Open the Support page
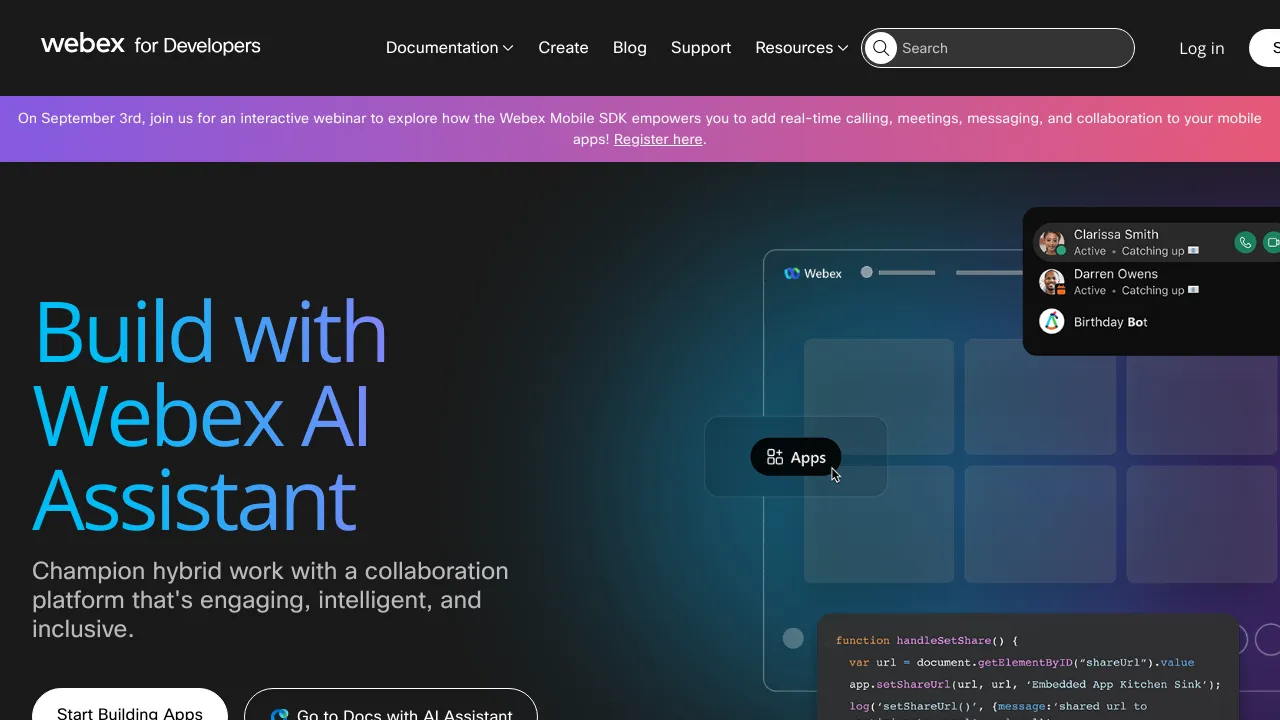 701,48
